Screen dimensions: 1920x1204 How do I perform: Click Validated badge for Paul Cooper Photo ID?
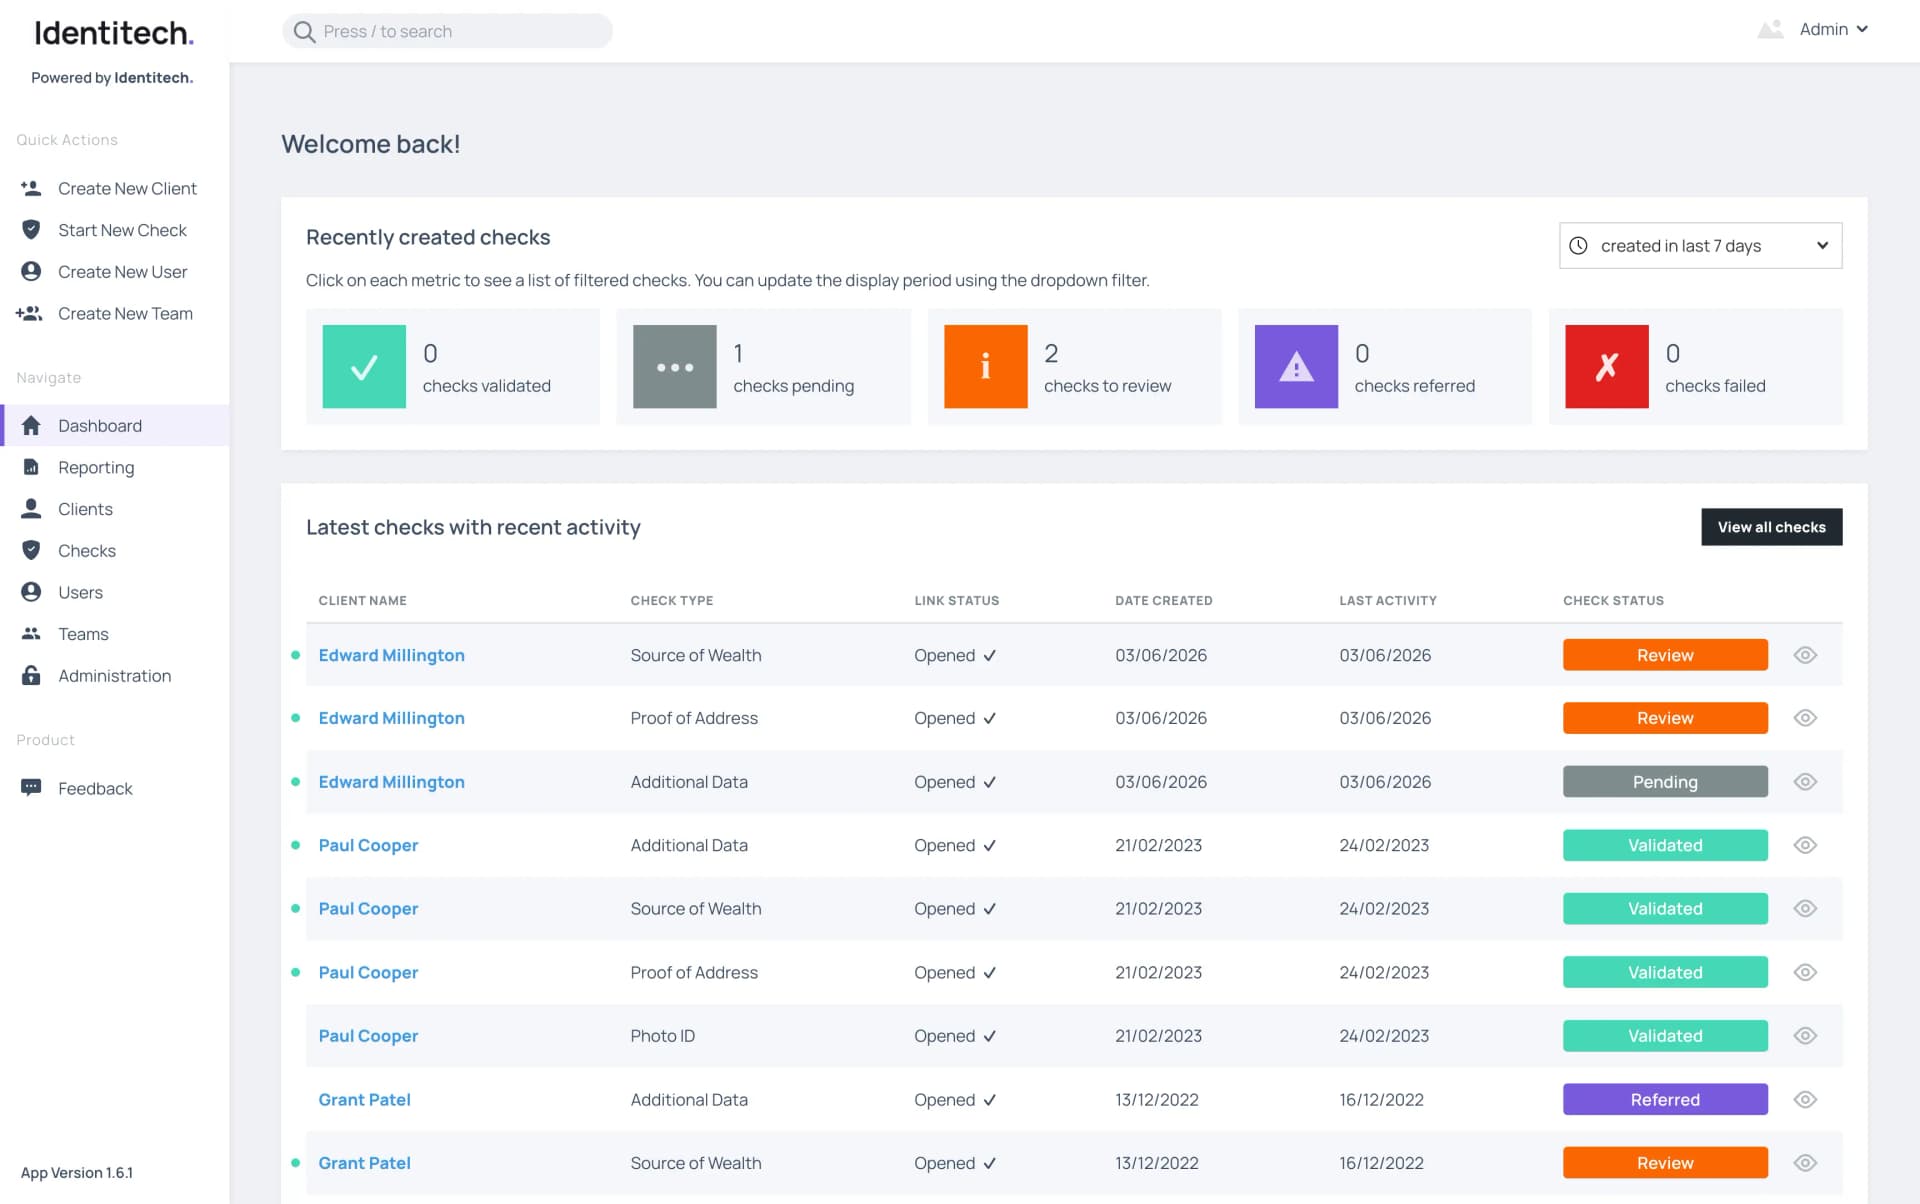(1665, 1036)
